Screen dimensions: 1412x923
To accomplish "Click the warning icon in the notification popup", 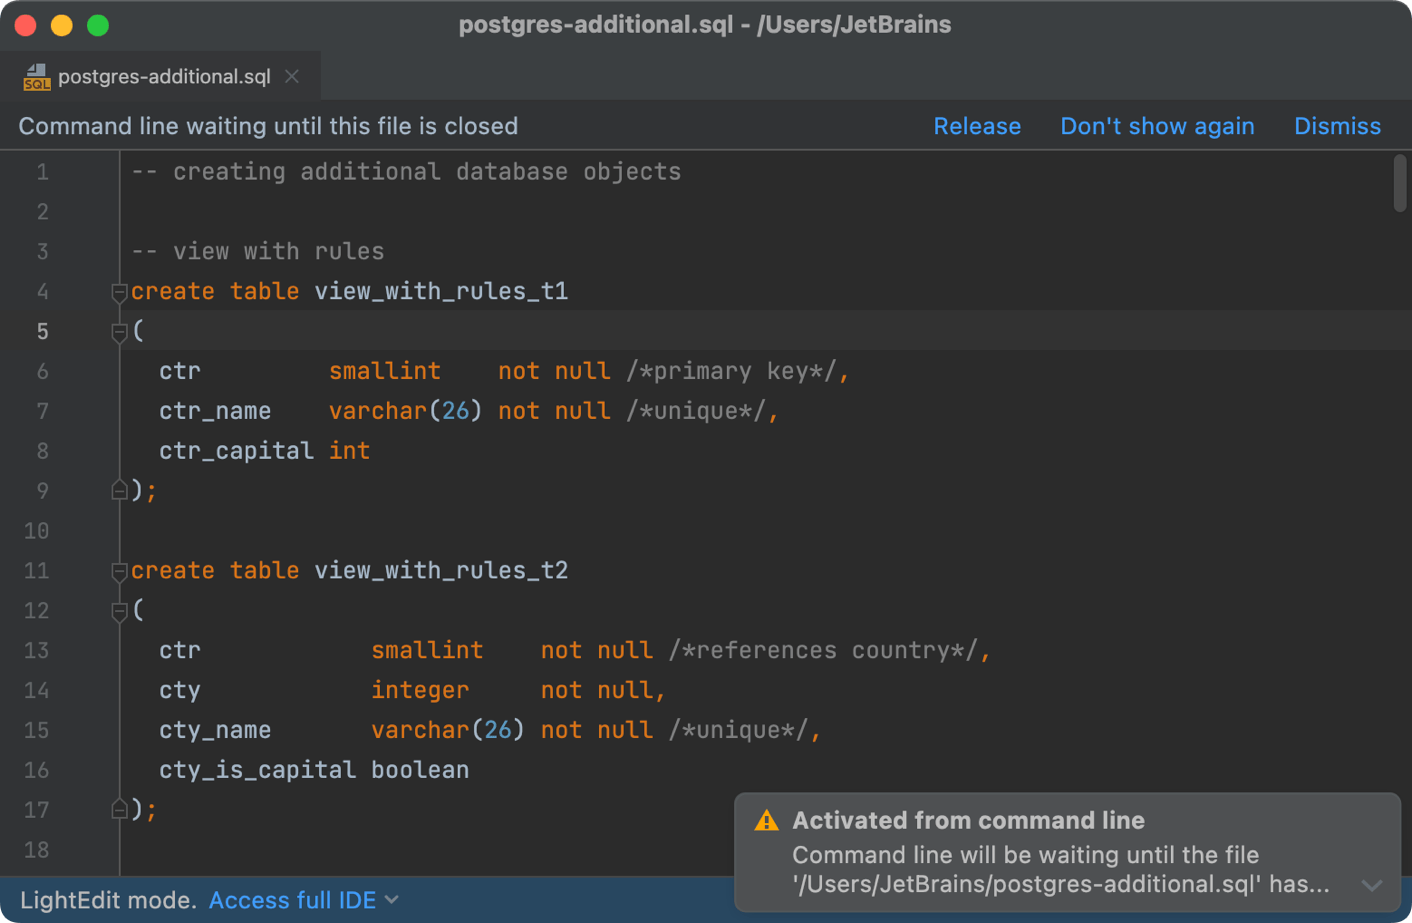I will coord(768,820).
